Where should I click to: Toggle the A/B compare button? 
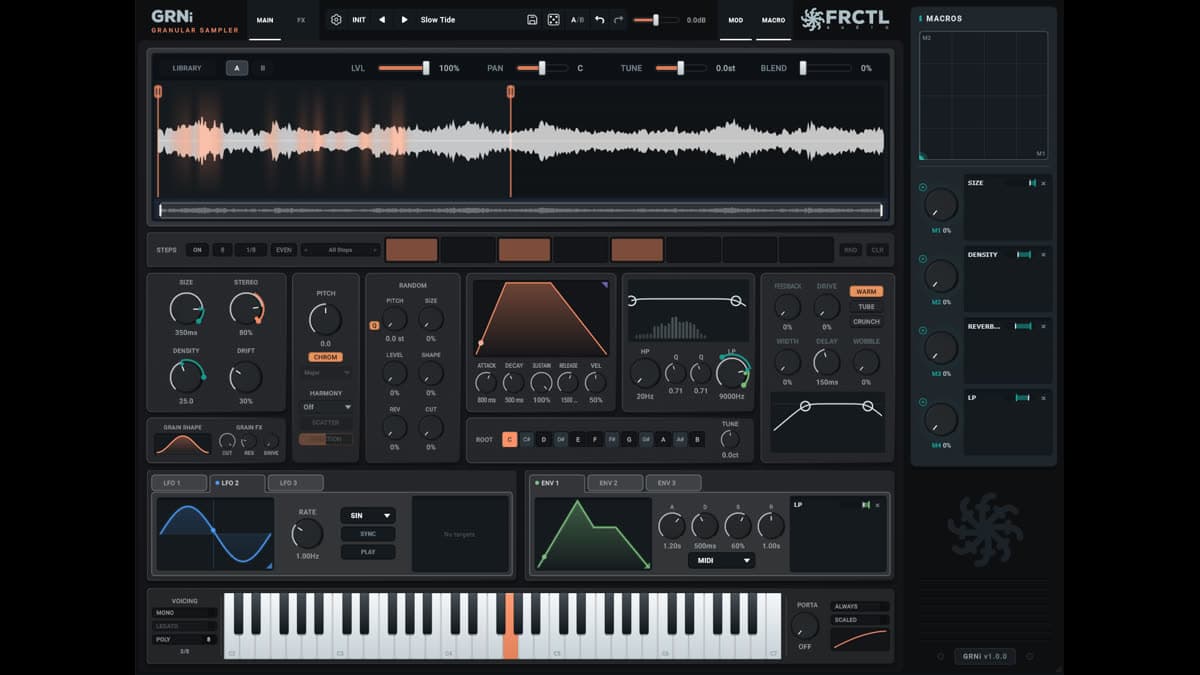pyautogui.click(x=578, y=20)
